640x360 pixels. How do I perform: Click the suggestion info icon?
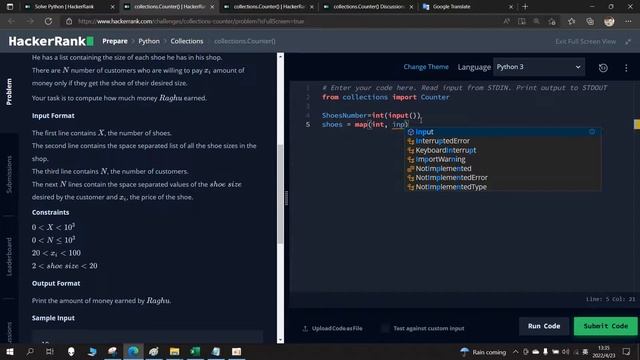[x=592, y=132]
